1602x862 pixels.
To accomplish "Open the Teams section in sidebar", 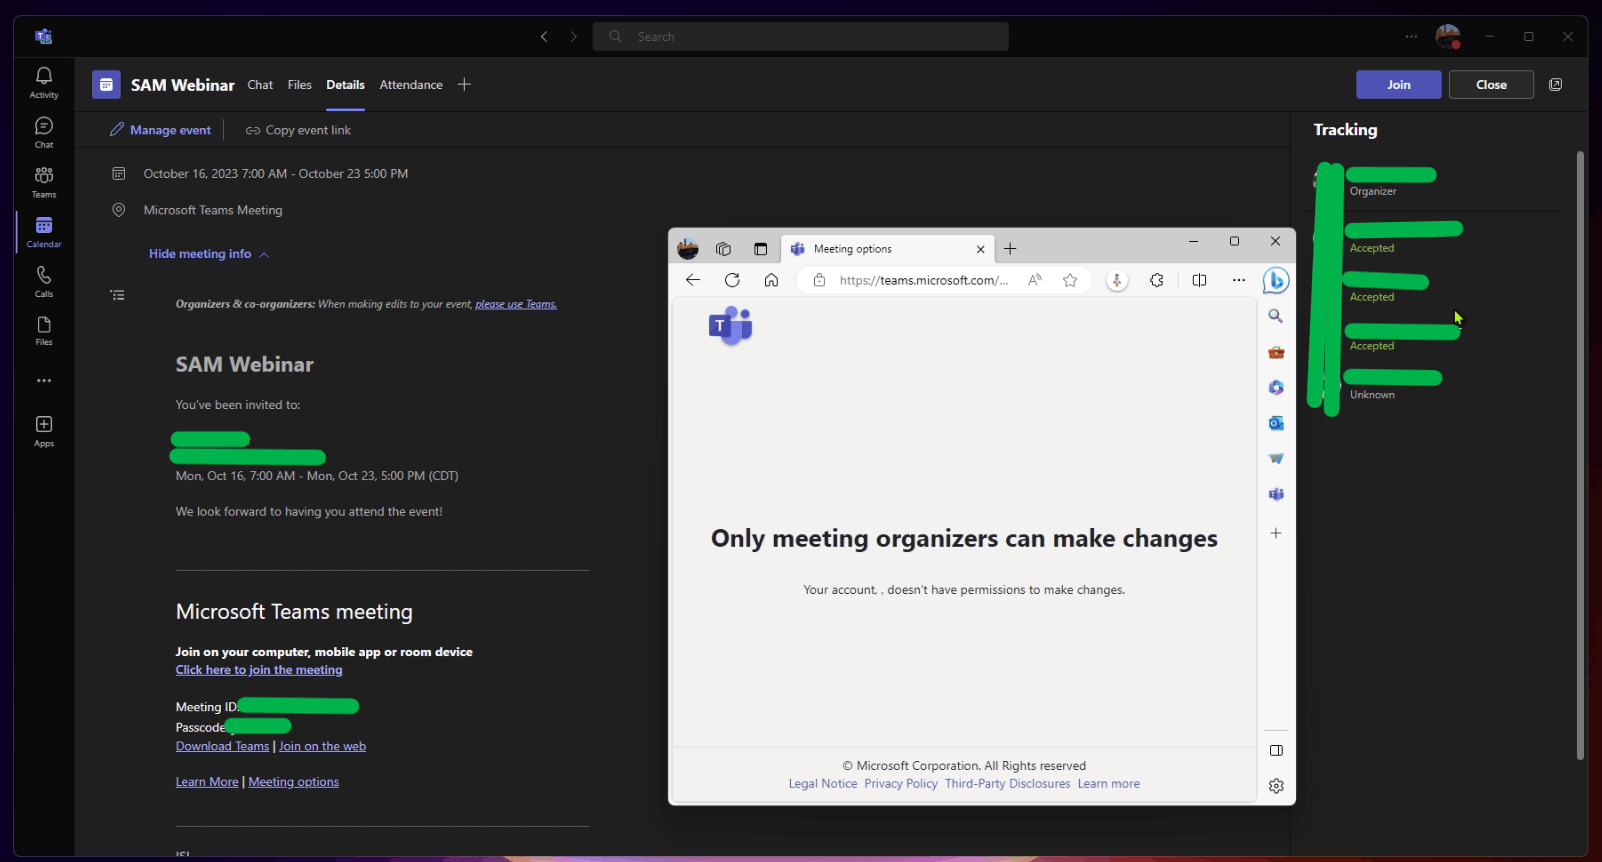I will point(44,182).
